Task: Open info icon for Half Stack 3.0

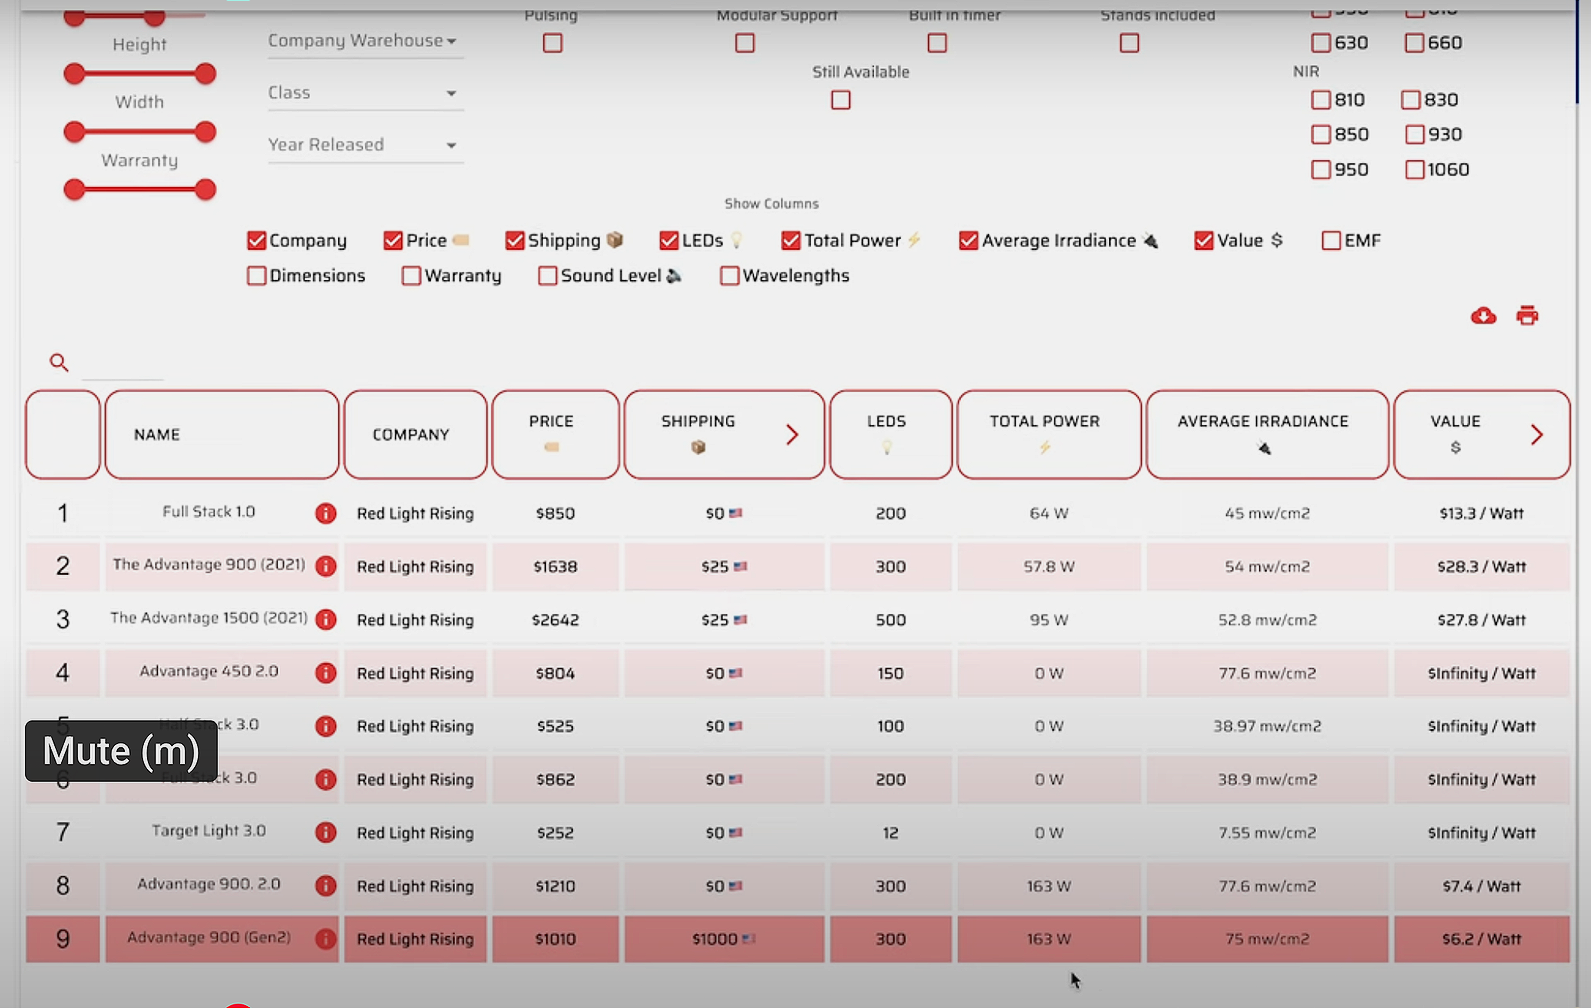Action: (326, 726)
